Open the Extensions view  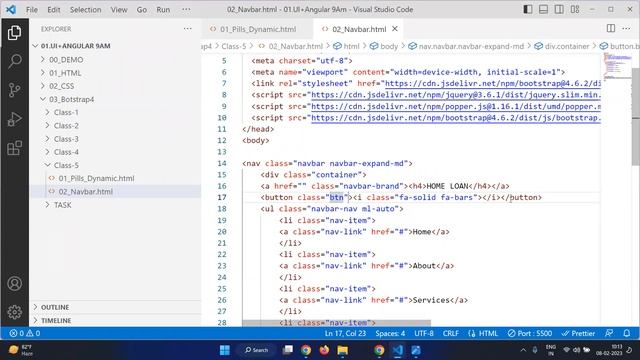(14, 148)
